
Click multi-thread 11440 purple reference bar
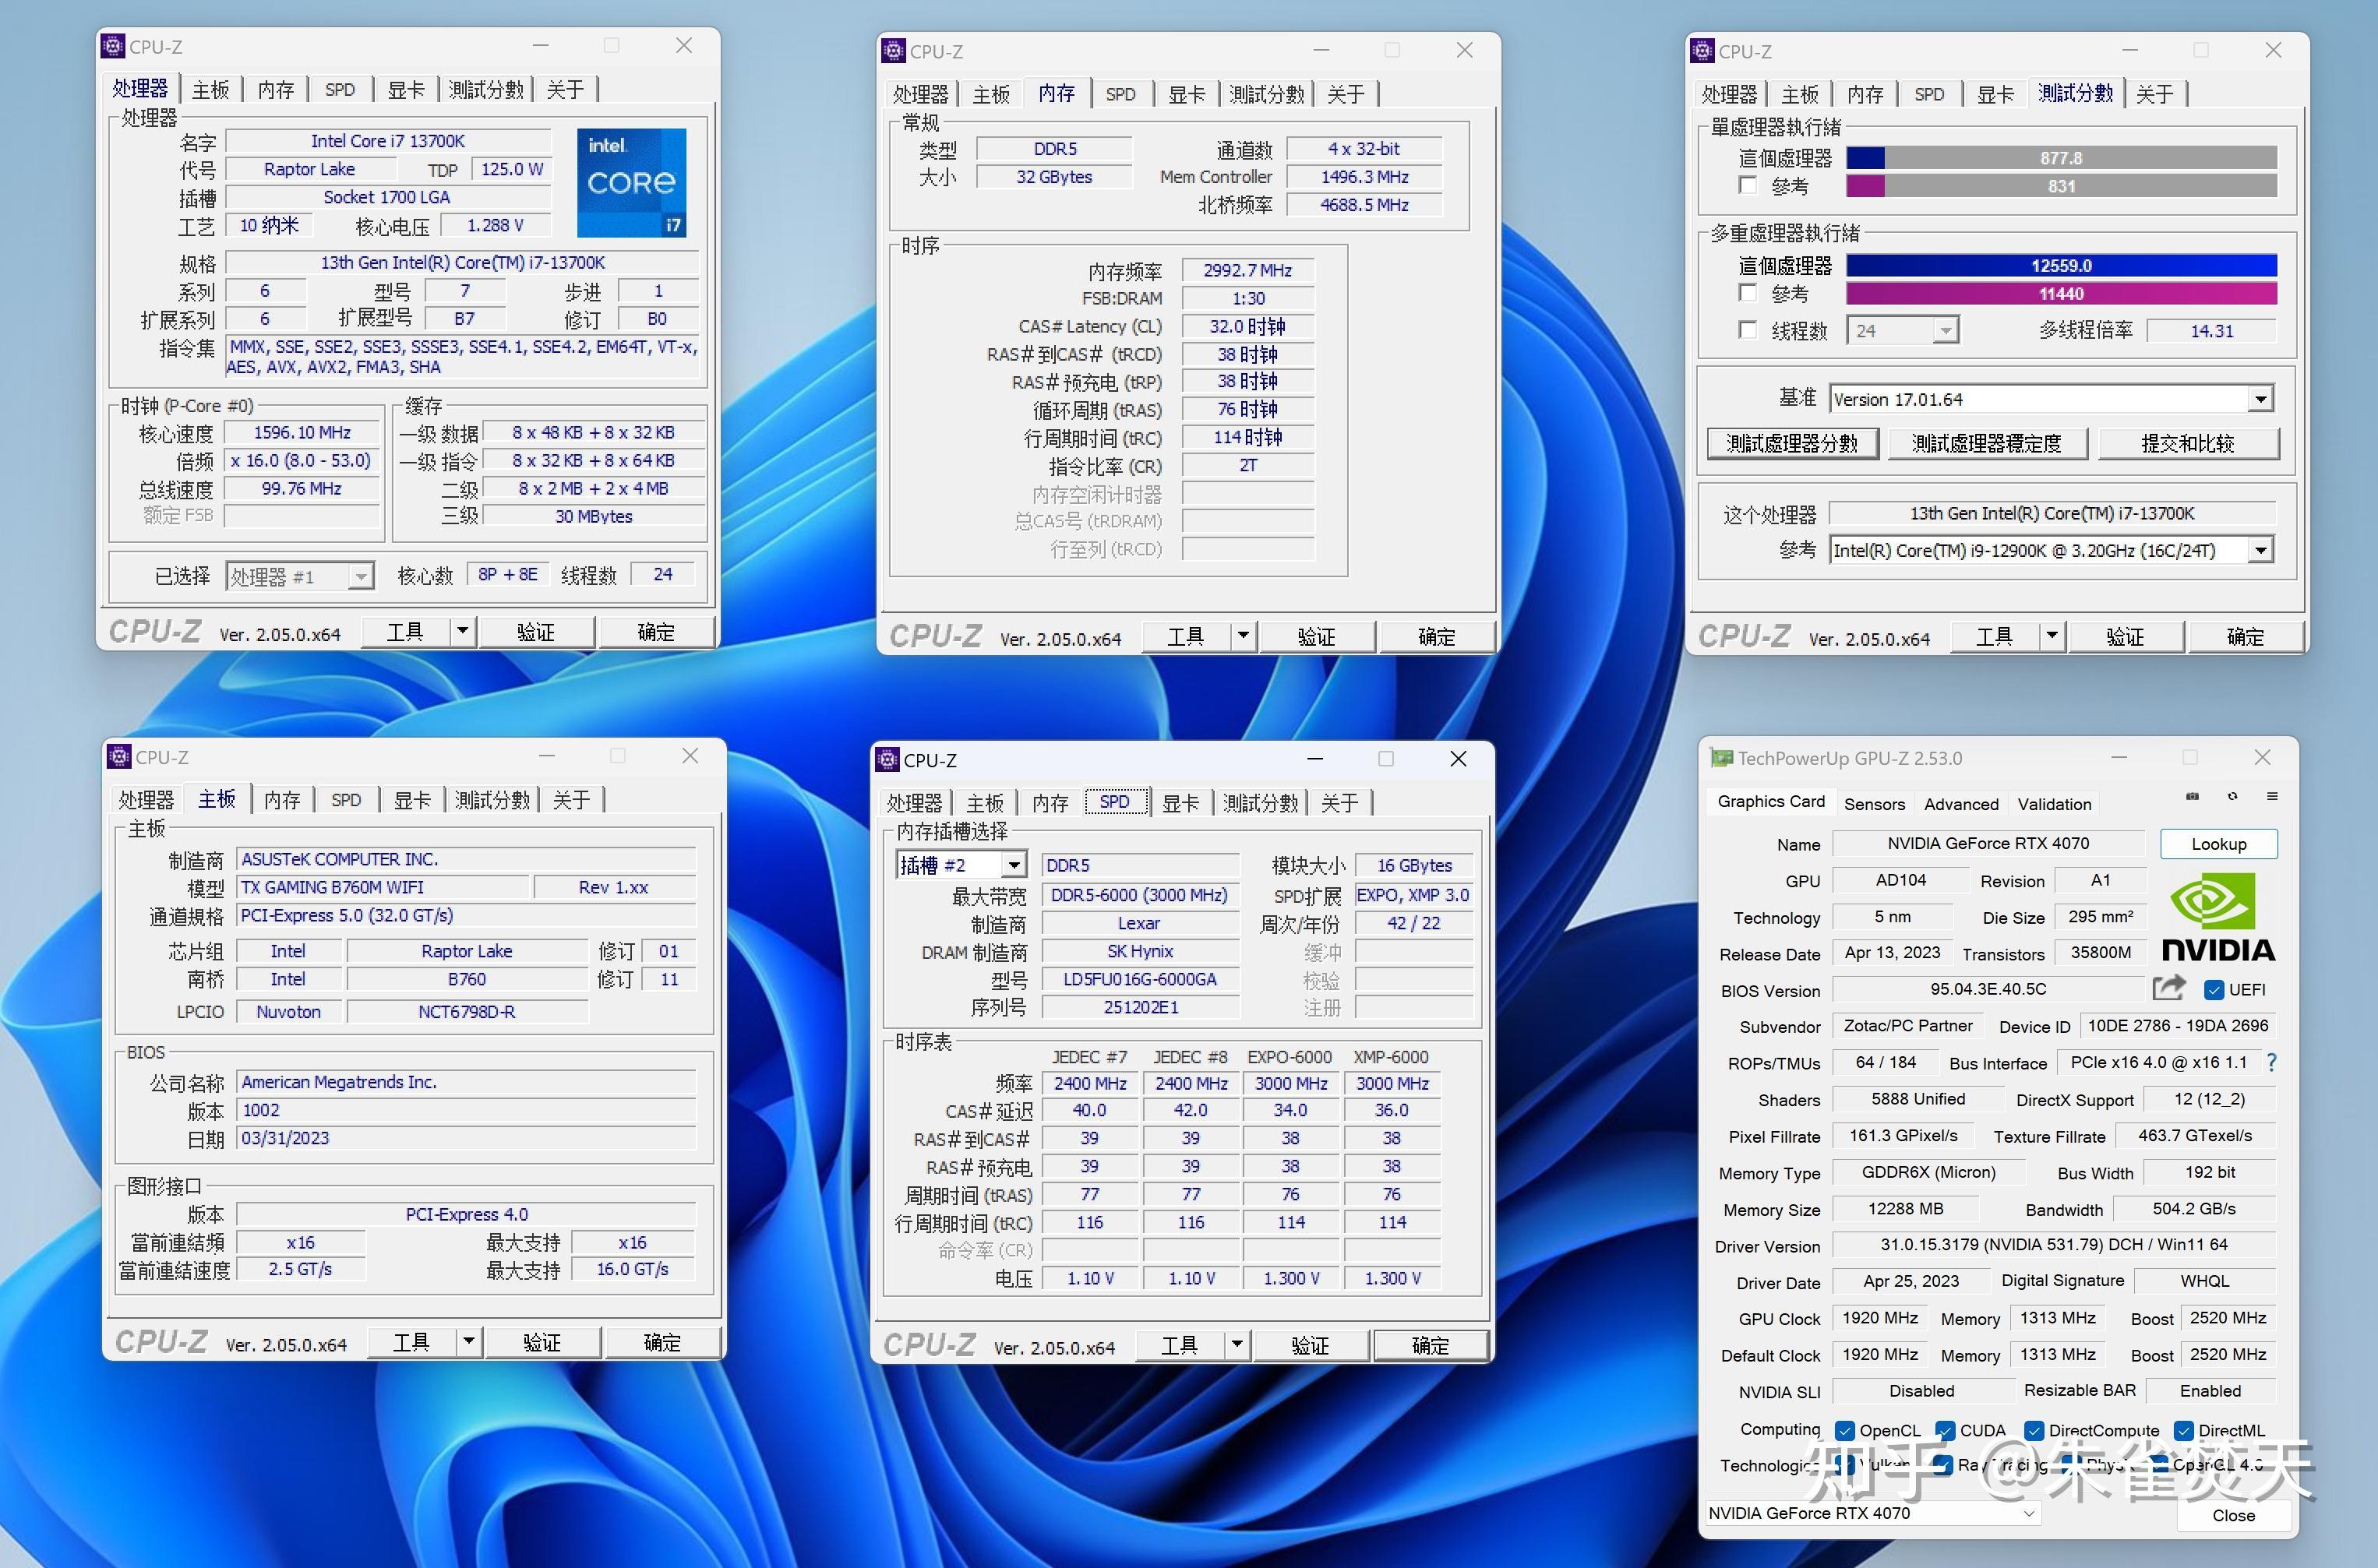point(2061,293)
